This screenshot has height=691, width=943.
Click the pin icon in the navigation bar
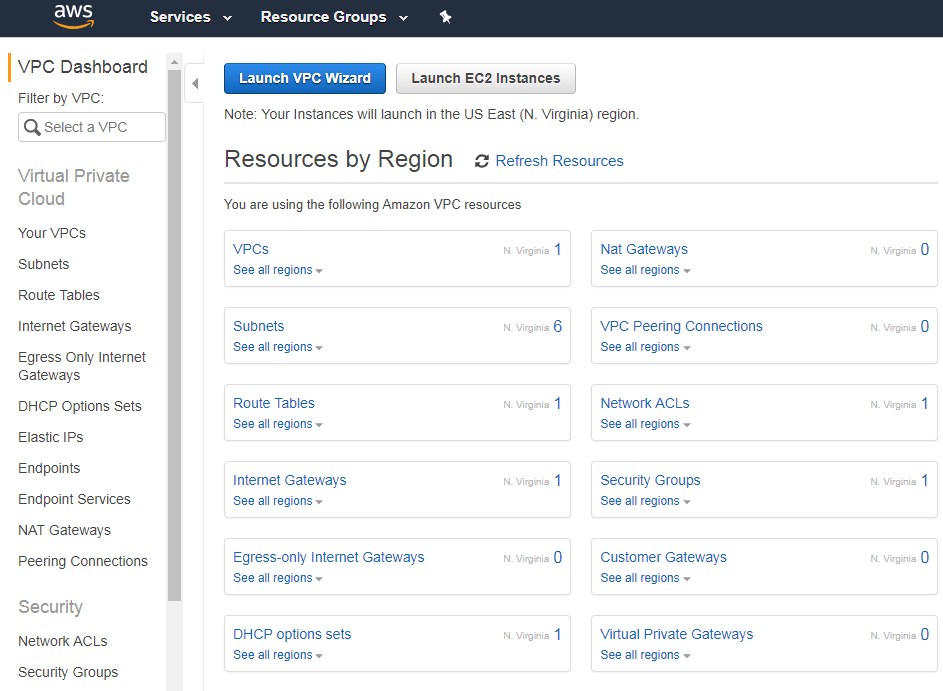click(446, 17)
